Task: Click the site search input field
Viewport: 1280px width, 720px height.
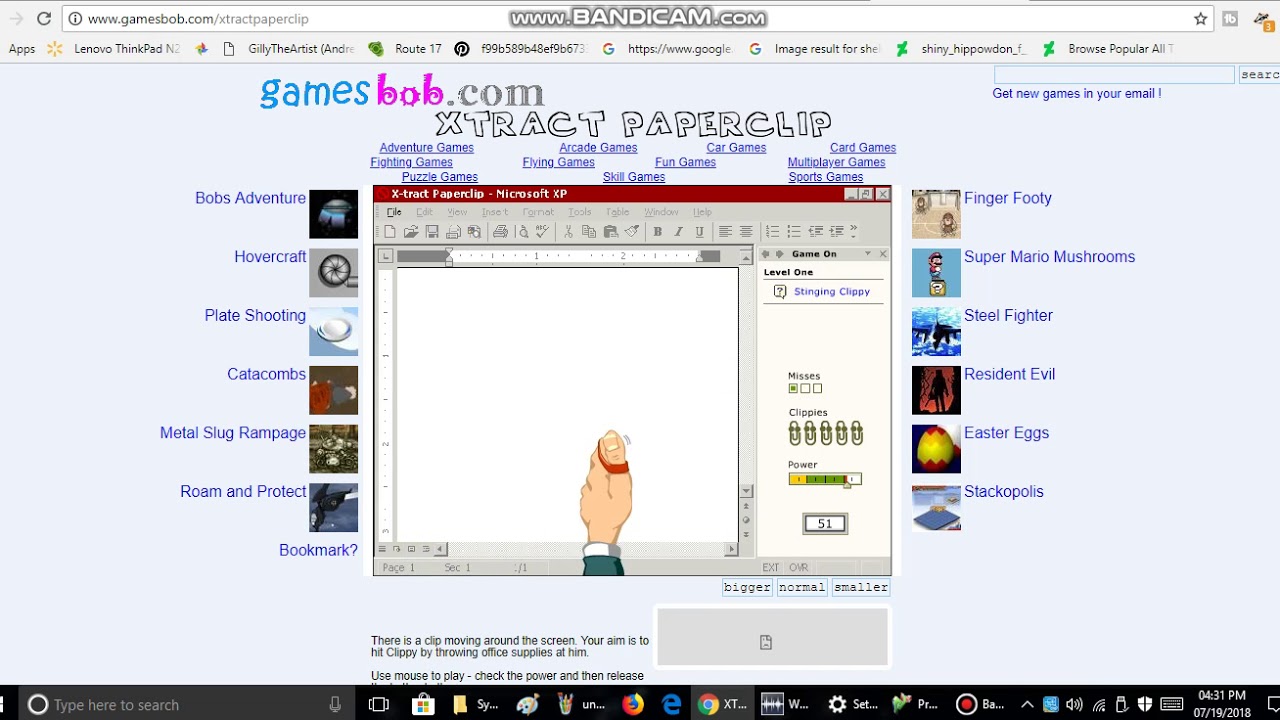Action: 1114,75
